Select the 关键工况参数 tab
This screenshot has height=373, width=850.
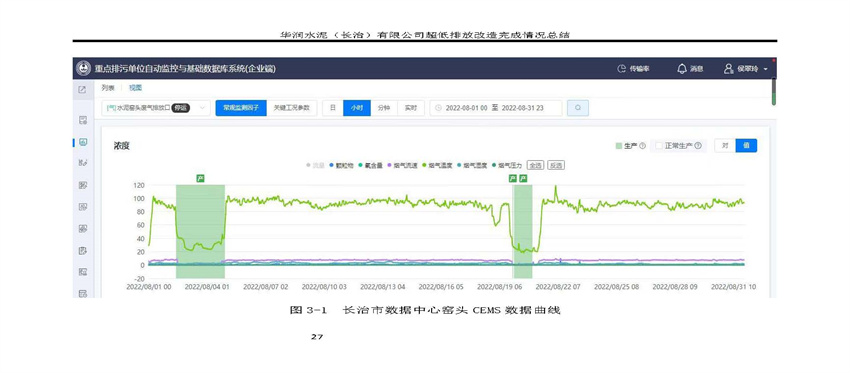point(292,108)
